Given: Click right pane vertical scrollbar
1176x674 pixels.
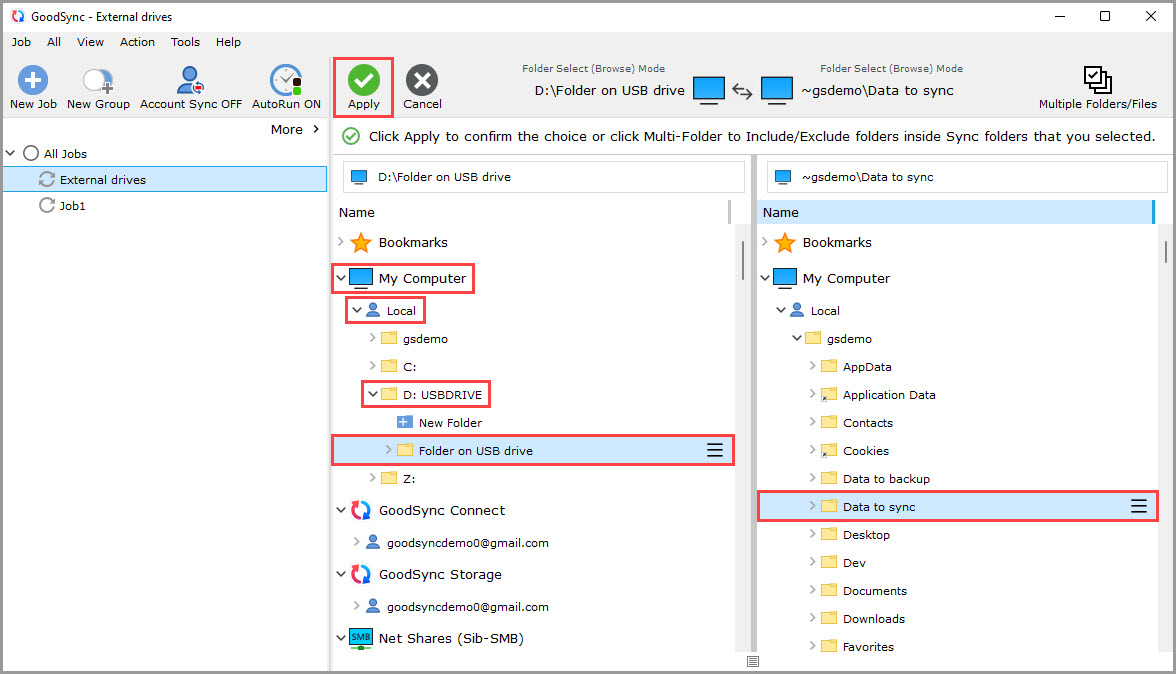Looking at the screenshot, I should pos(1166,251).
